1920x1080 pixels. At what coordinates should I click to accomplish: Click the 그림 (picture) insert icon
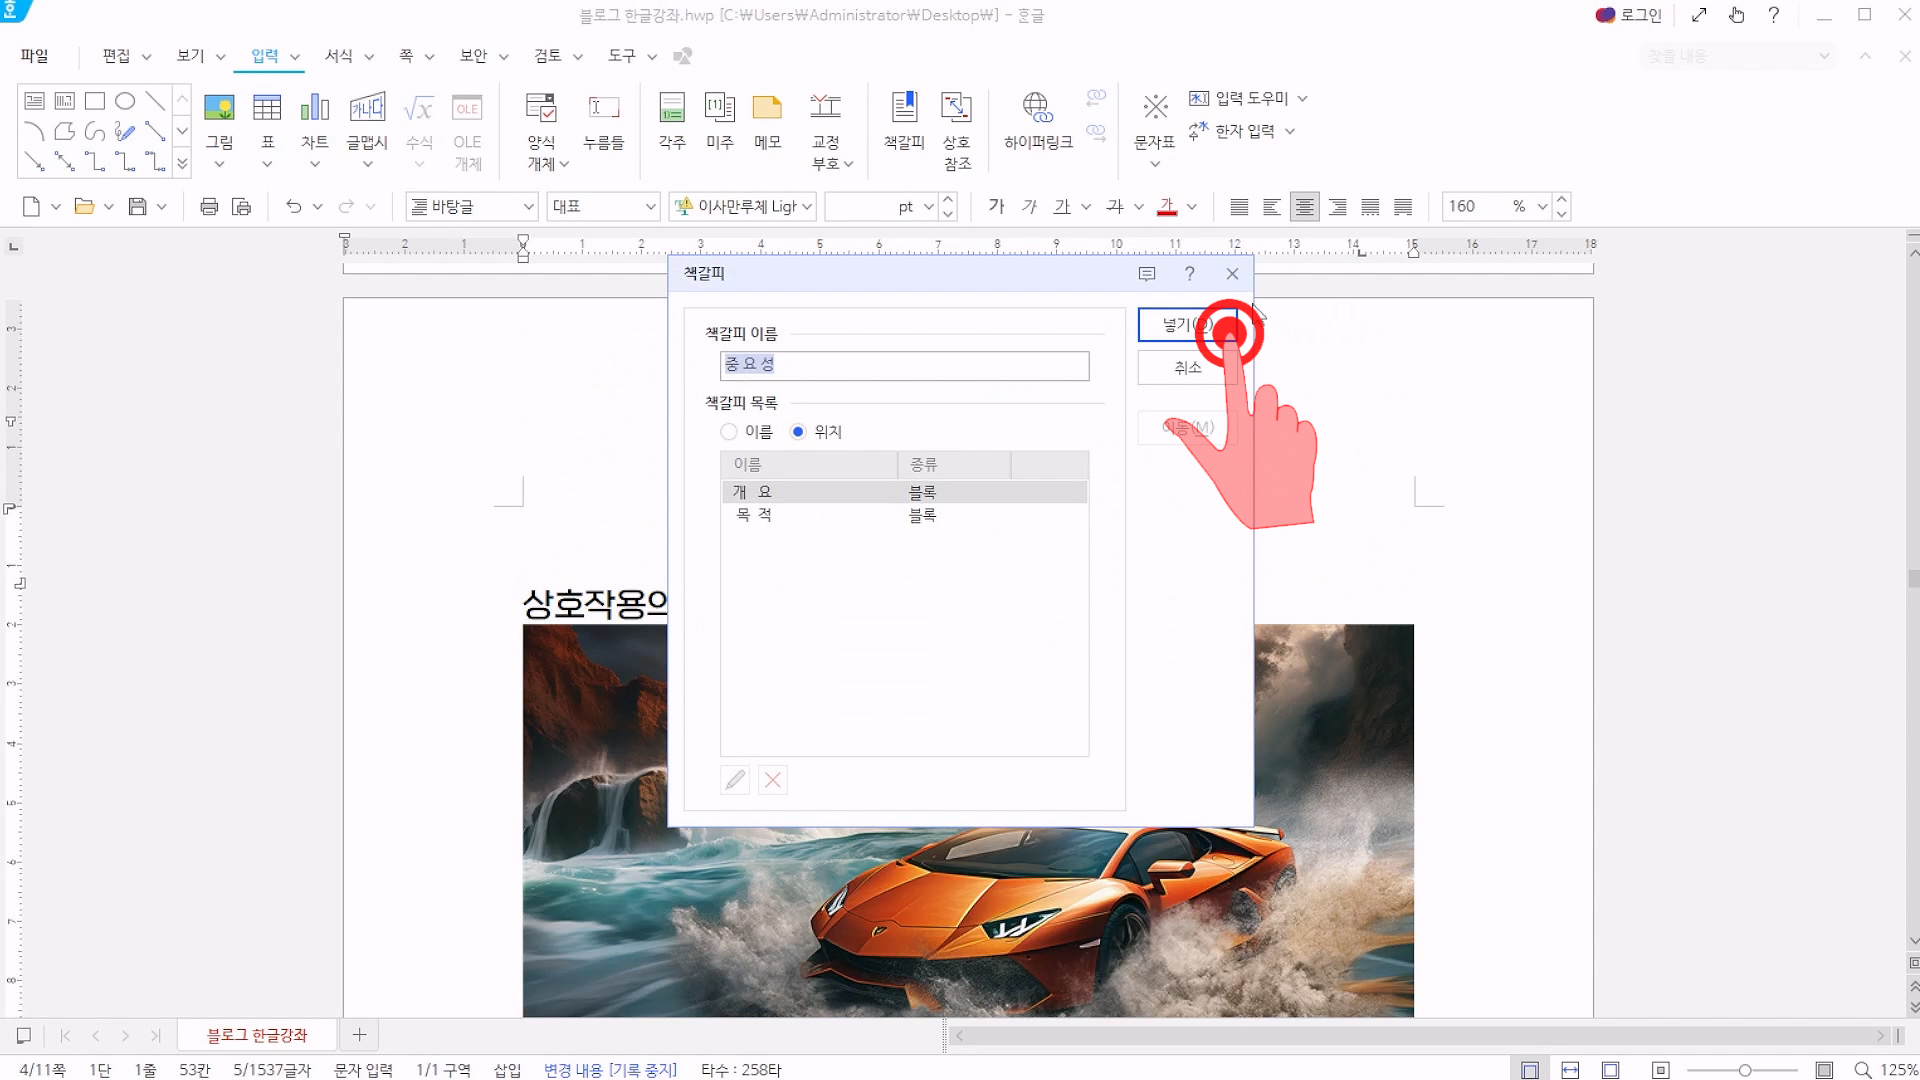(219, 108)
